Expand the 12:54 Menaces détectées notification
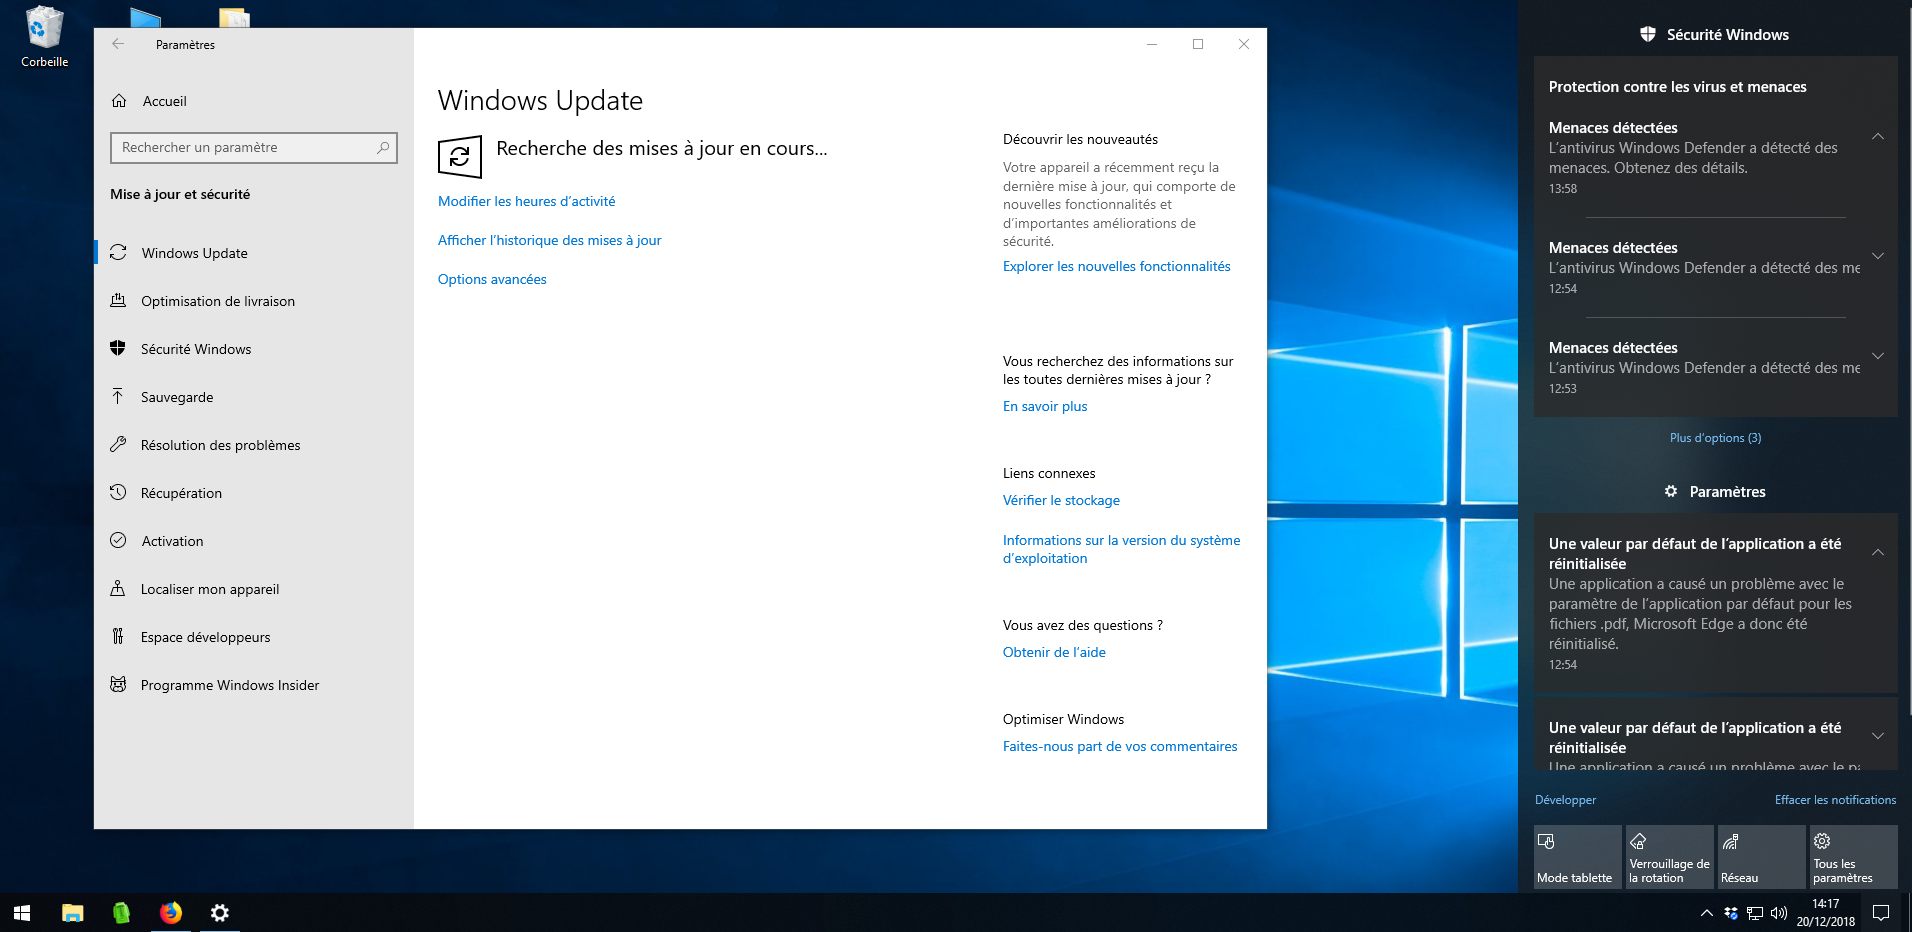This screenshot has width=1912, height=932. click(x=1877, y=256)
